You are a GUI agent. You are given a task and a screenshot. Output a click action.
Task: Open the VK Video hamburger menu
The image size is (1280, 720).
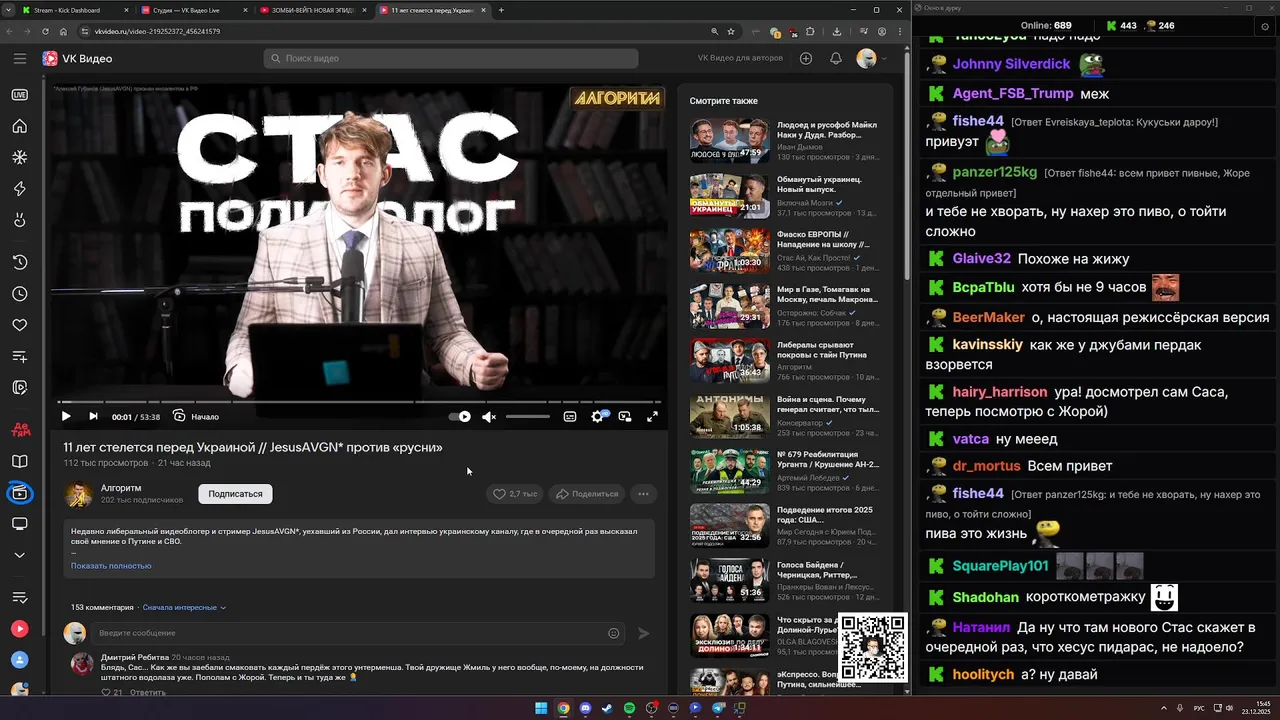pyautogui.click(x=20, y=59)
